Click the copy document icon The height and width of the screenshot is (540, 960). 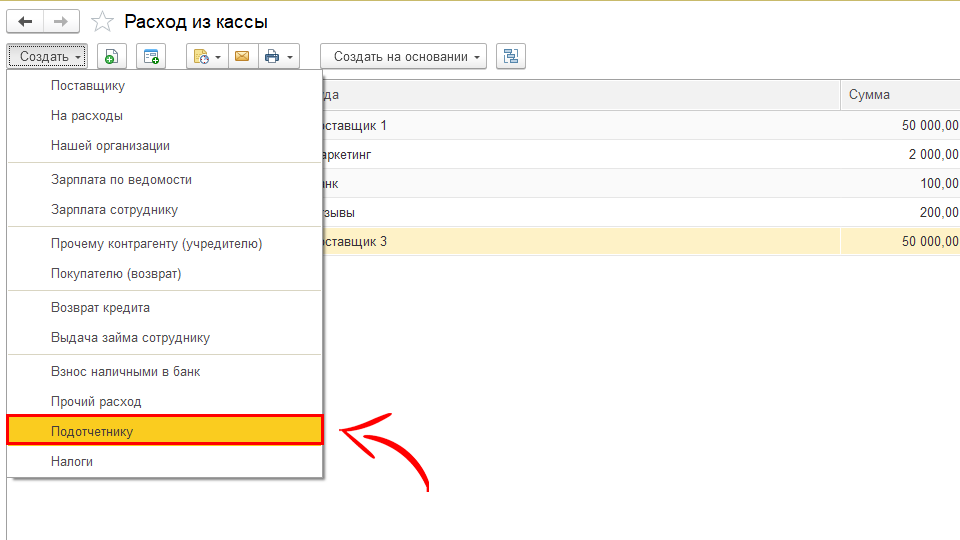point(111,57)
